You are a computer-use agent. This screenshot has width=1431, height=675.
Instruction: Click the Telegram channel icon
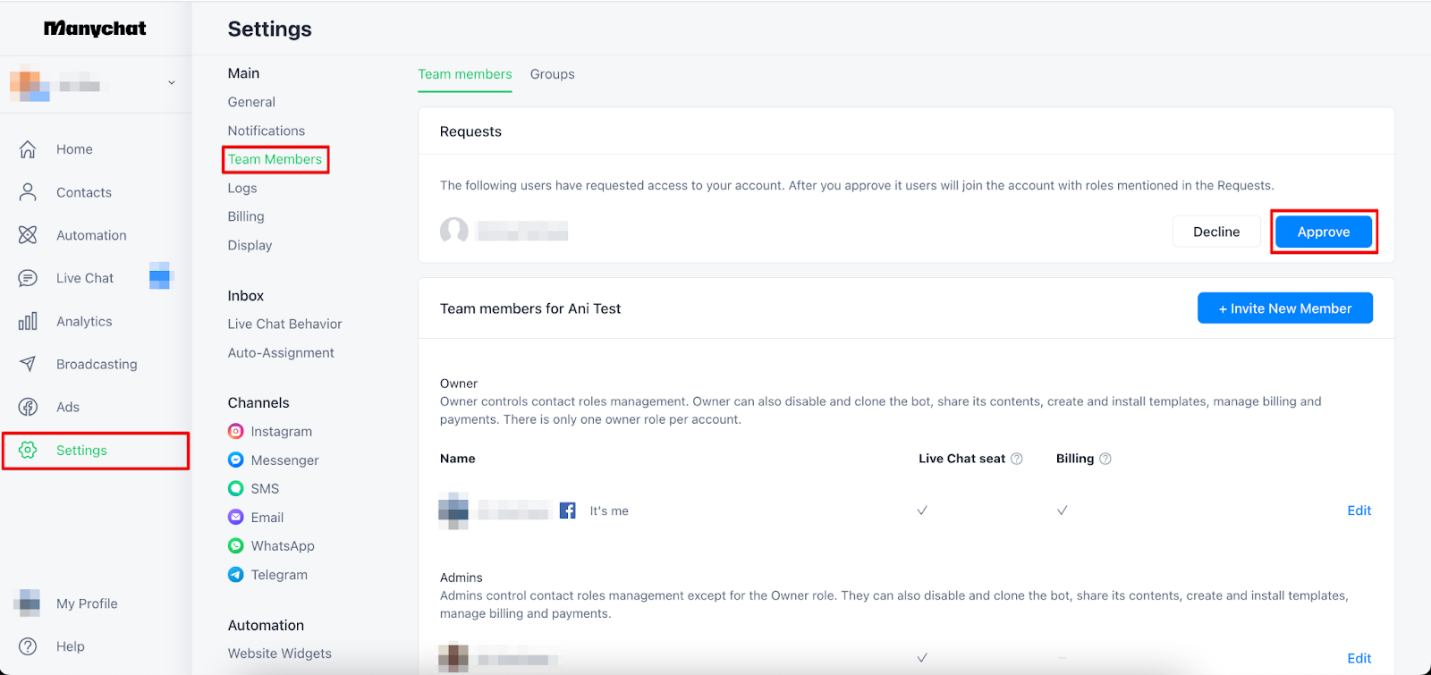point(236,575)
